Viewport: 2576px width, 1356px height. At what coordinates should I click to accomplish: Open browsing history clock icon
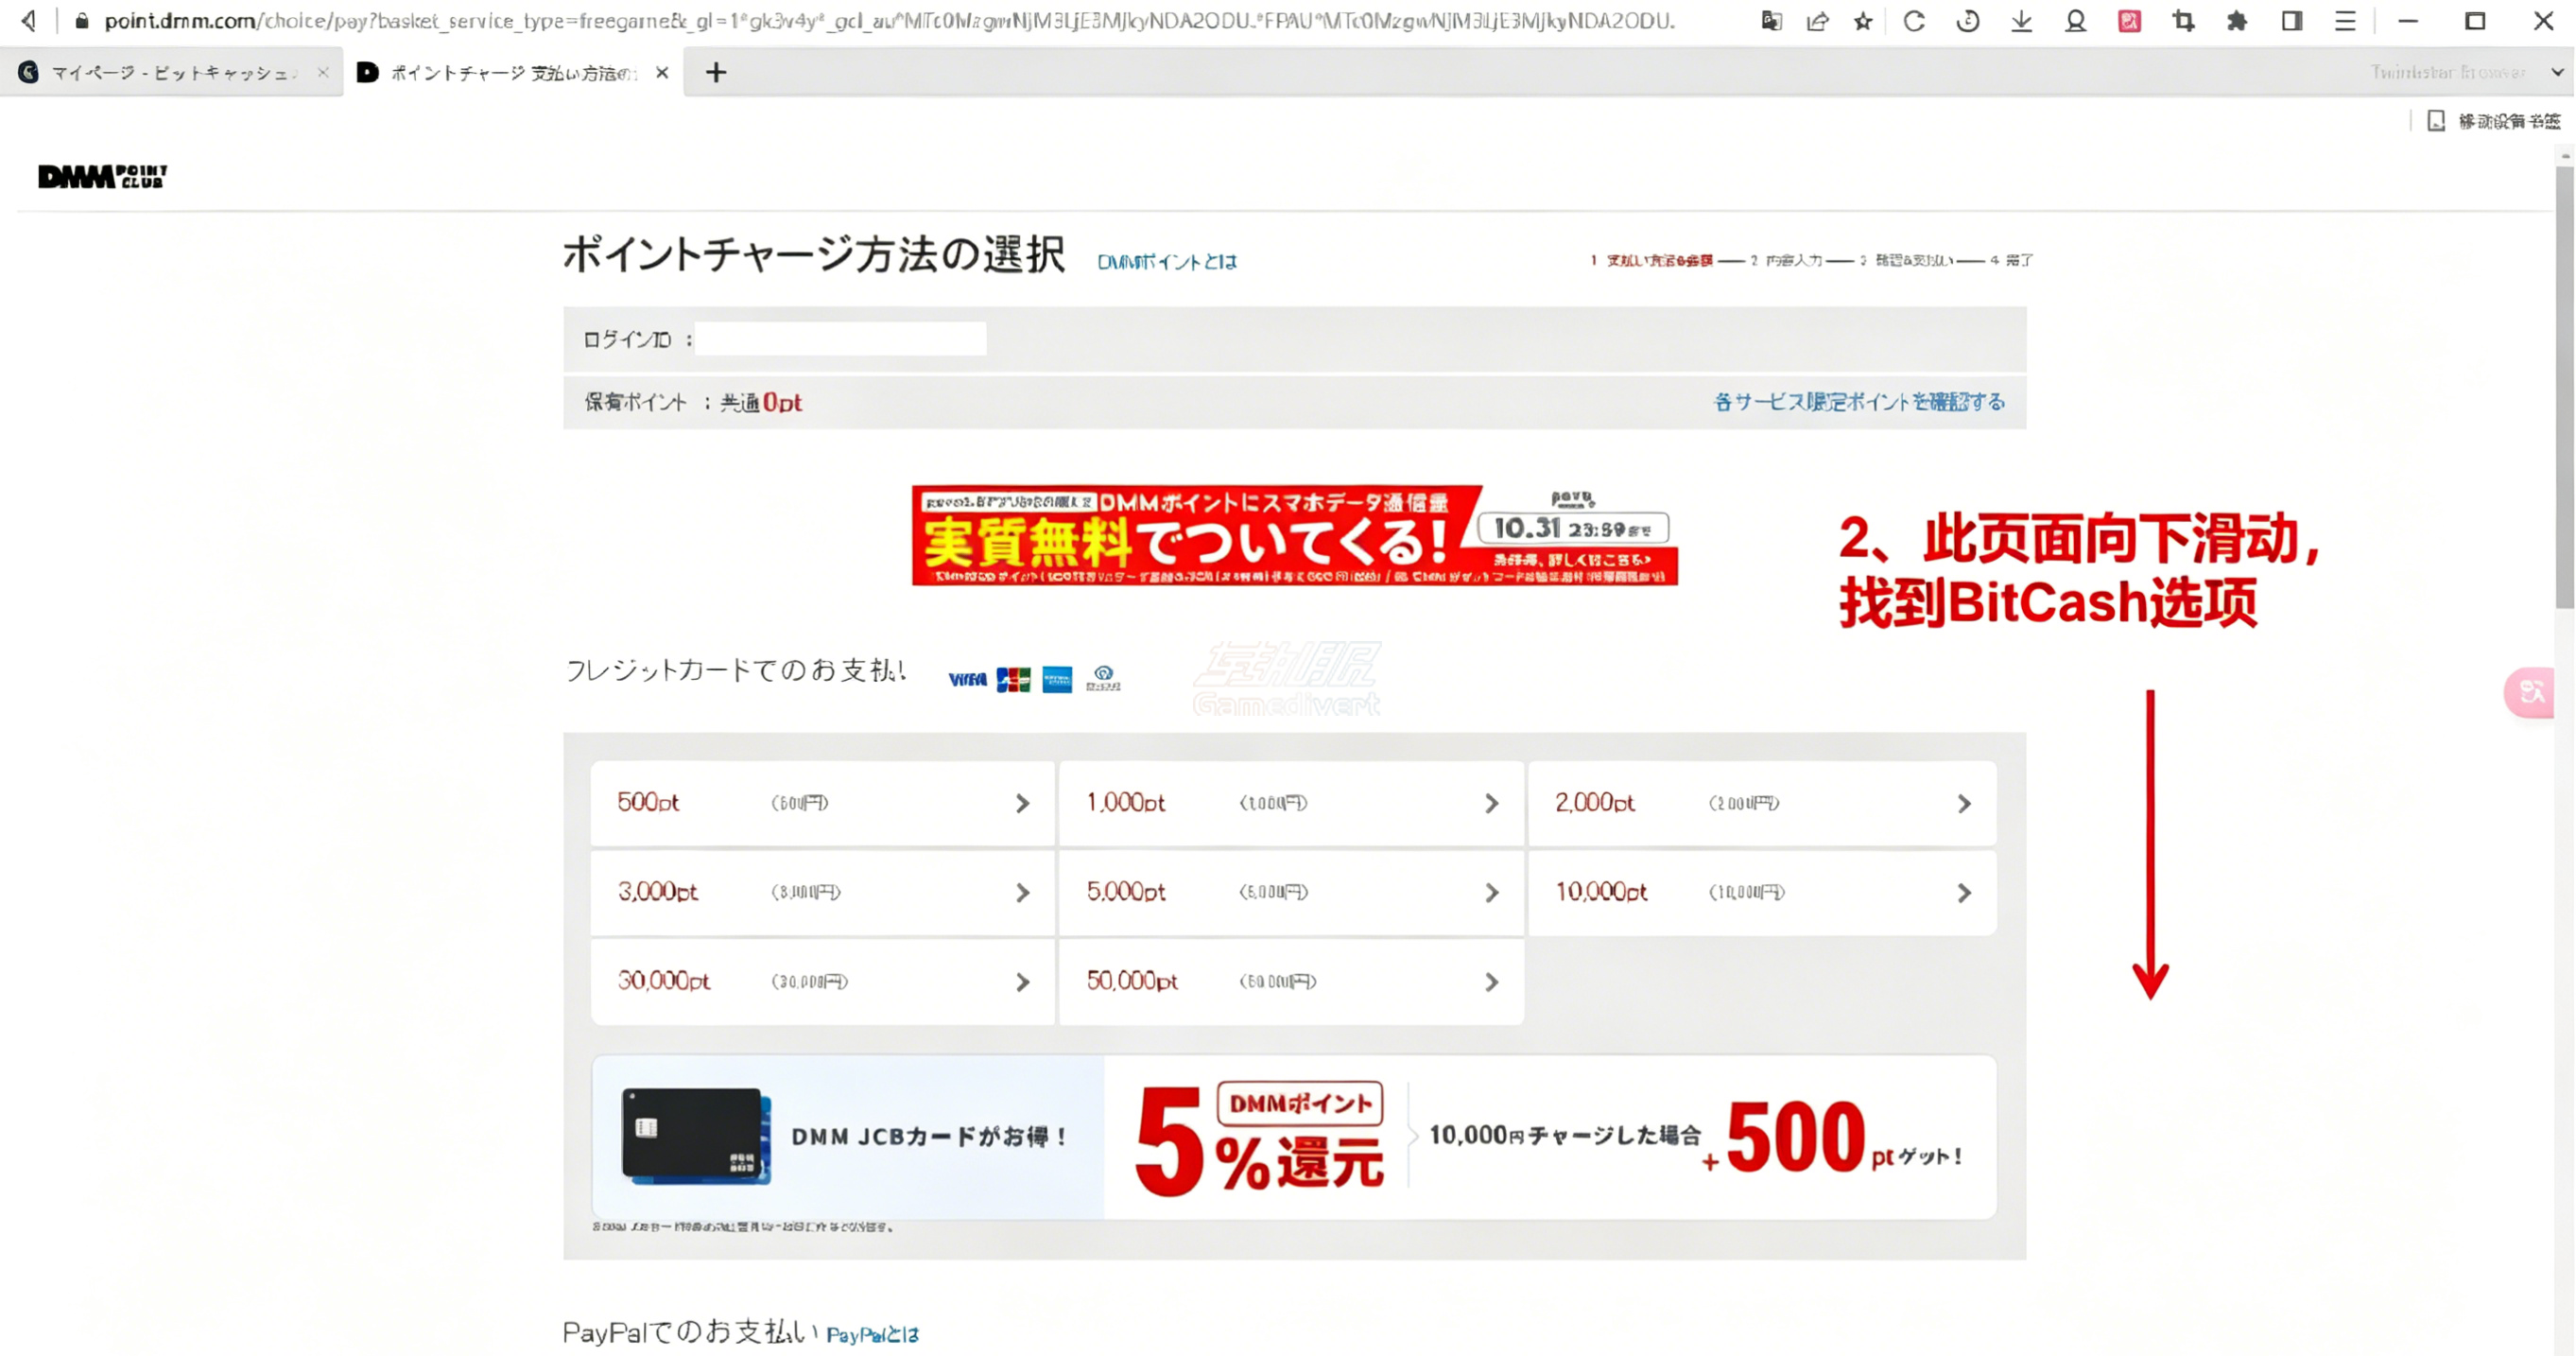coord(1968,21)
